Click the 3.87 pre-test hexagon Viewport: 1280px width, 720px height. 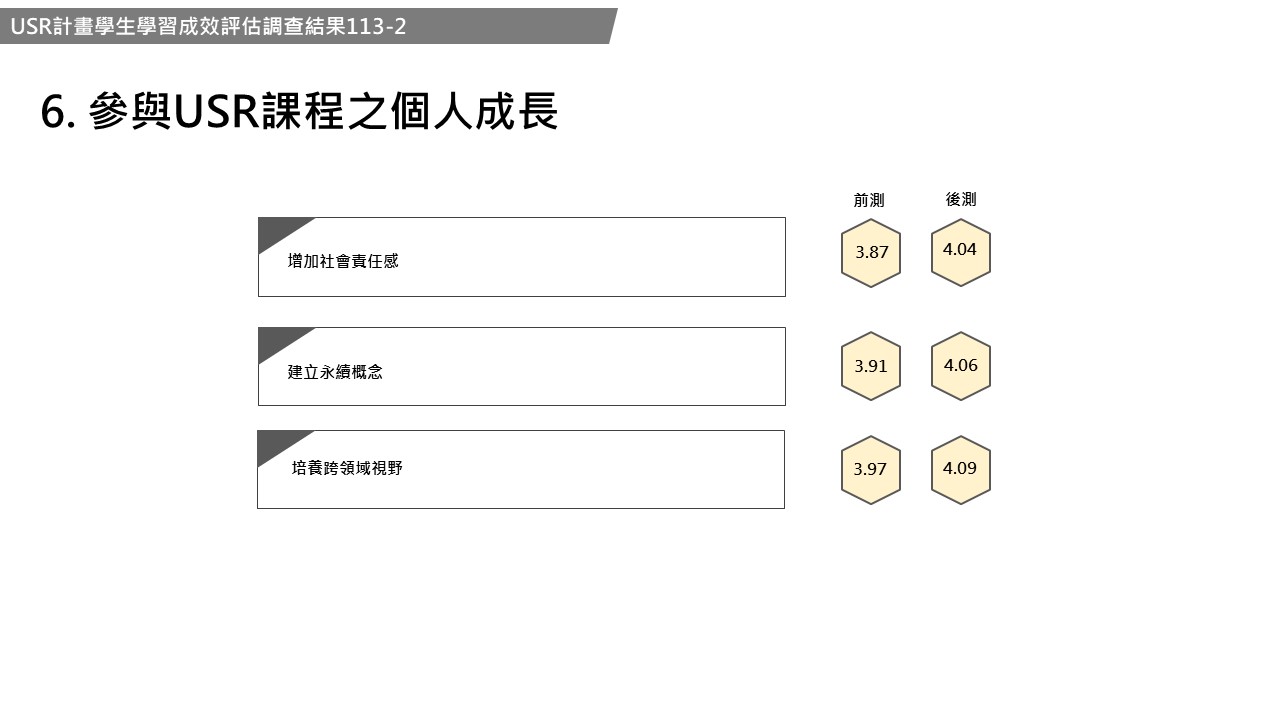click(x=871, y=253)
